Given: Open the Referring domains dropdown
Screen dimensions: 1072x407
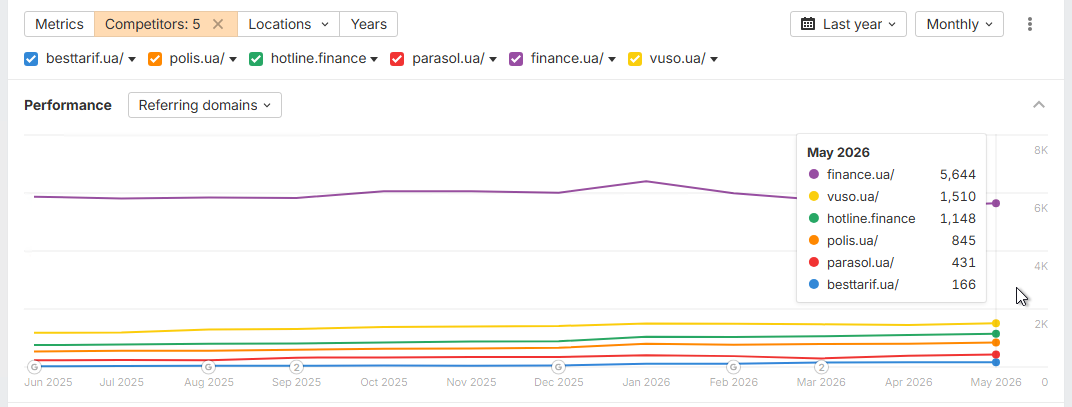Looking at the screenshot, I should (205, 105).
